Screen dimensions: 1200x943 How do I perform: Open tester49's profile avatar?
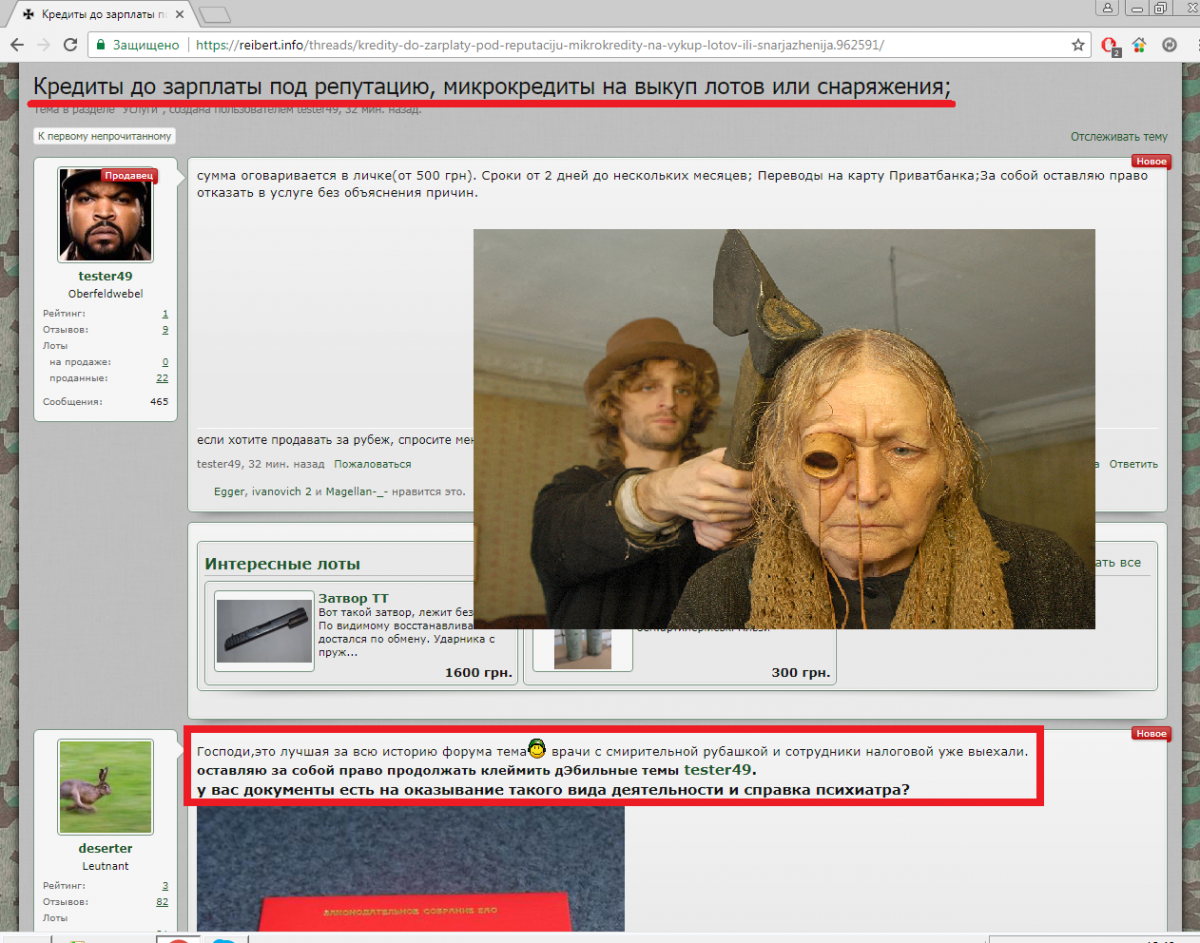pyautogui.click(x=106, y=214)
